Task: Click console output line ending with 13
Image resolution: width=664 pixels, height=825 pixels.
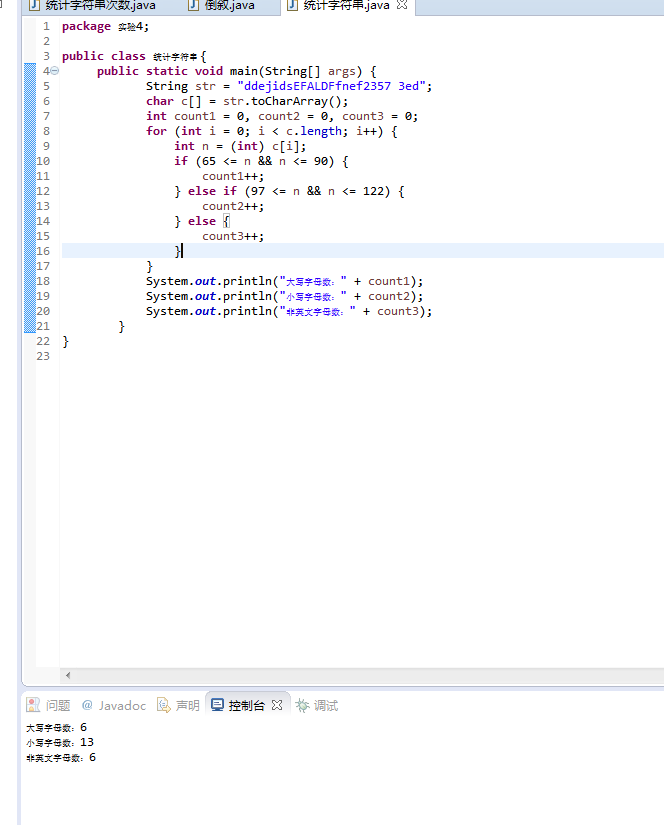Action: tap(60, 742)
